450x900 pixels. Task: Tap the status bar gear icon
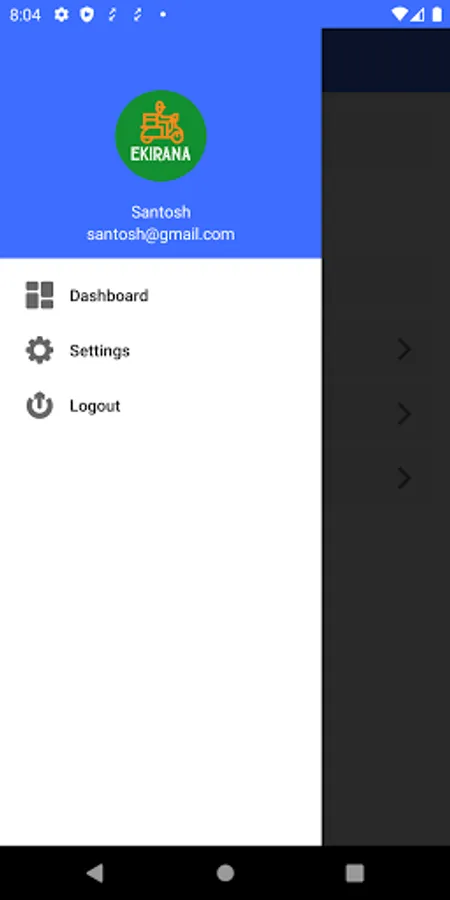(61, 15)
